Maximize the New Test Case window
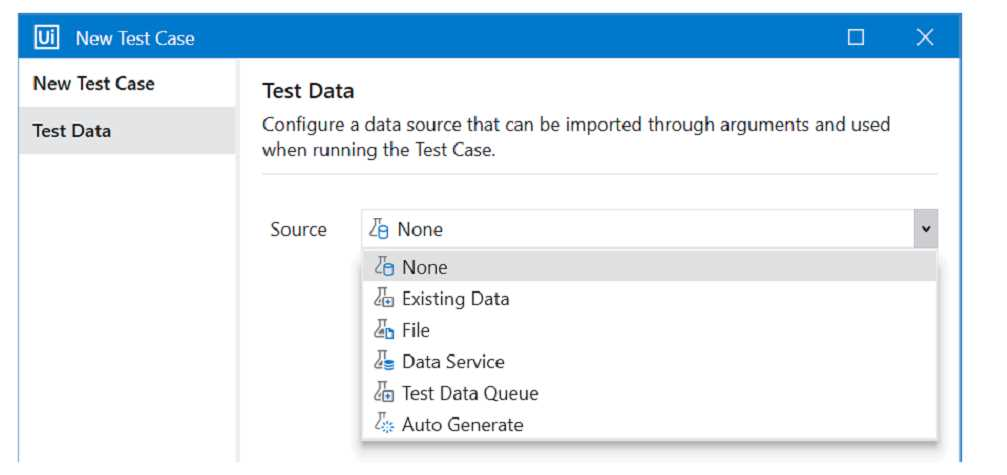Screen dimensions: 1007x475 pos(856,38)
